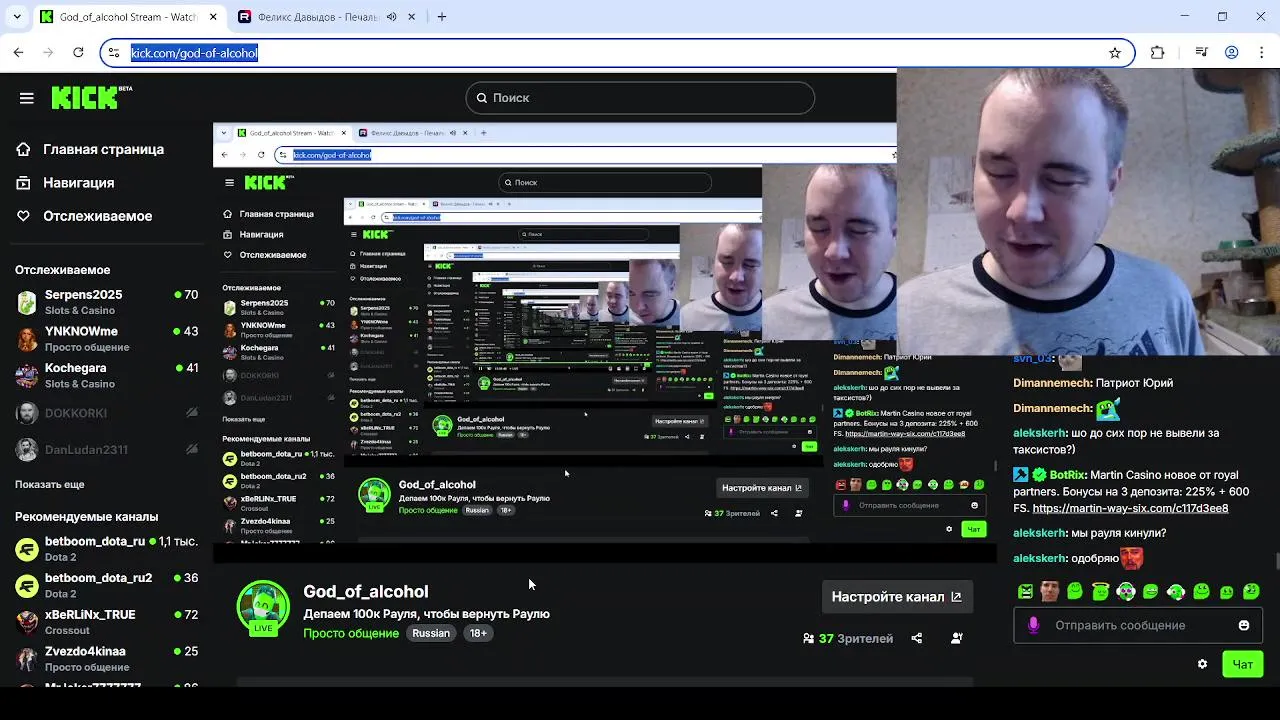The width and height of the screenshot is (1280, 720).
Task: Open the browser extensions puzzle icon
Action: [1158, 53]
